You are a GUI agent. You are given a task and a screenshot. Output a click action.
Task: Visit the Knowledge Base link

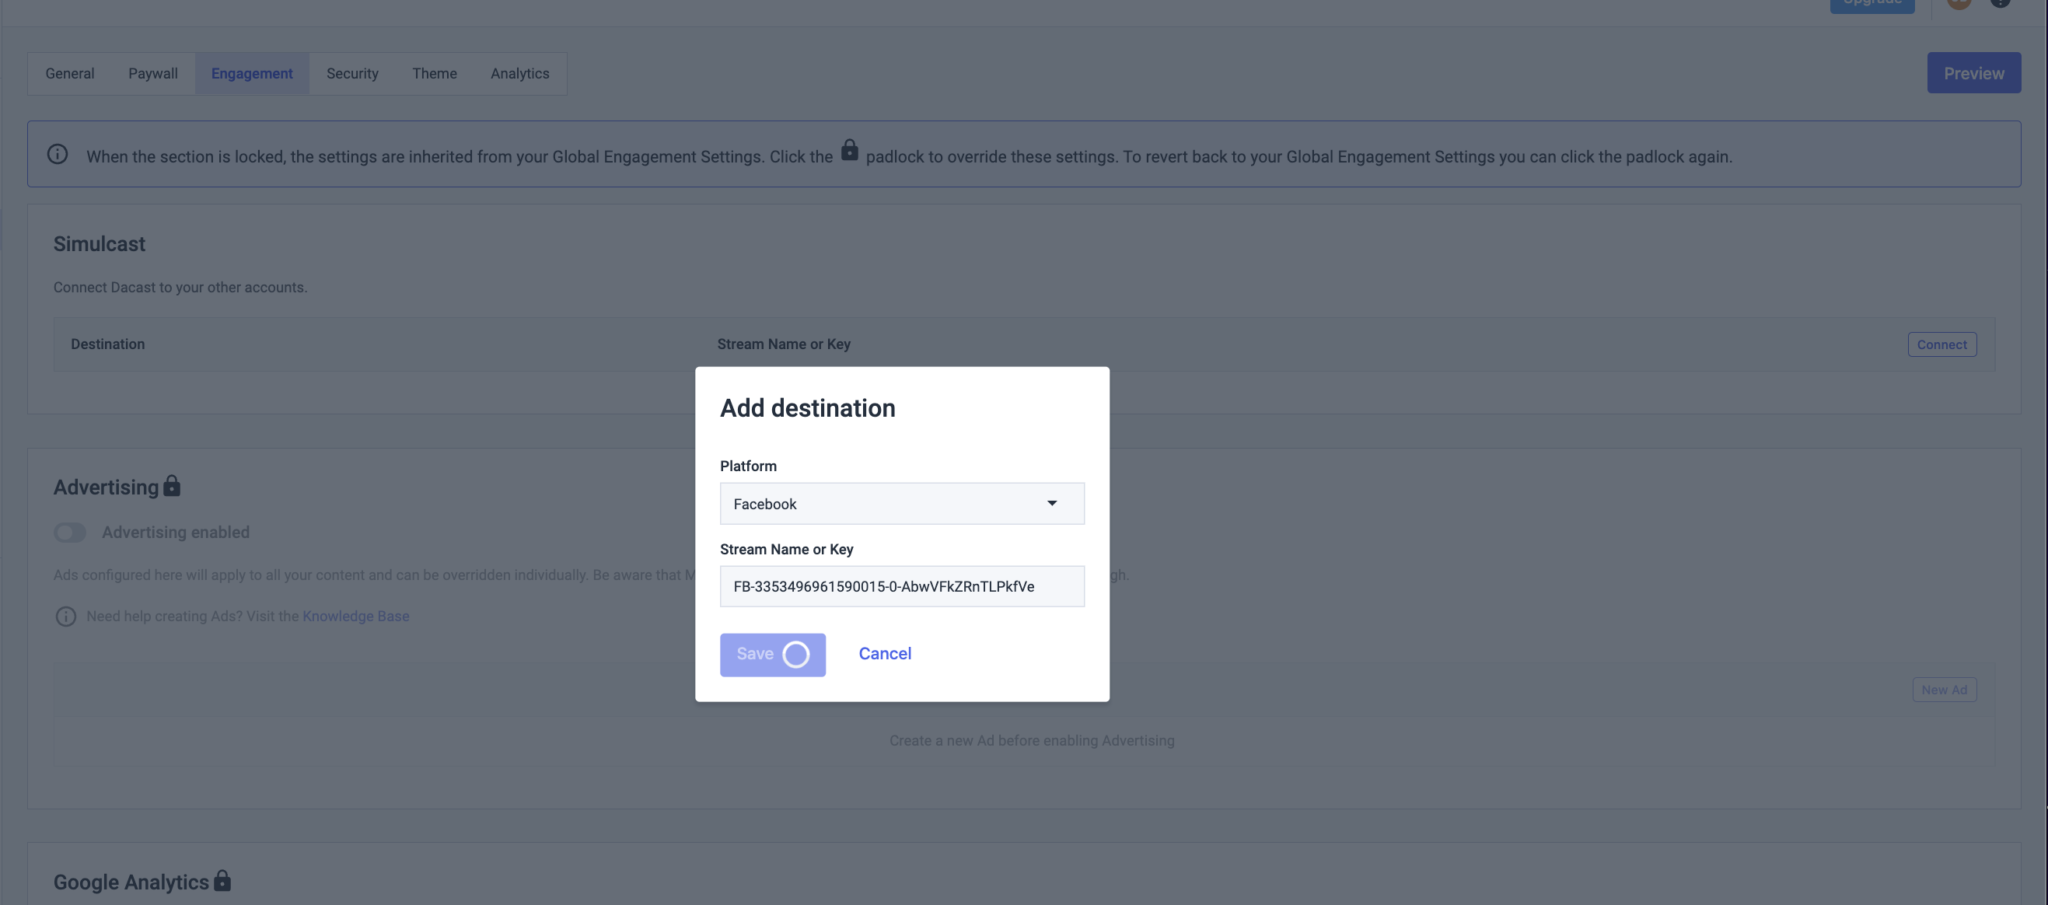coord(355,616)
